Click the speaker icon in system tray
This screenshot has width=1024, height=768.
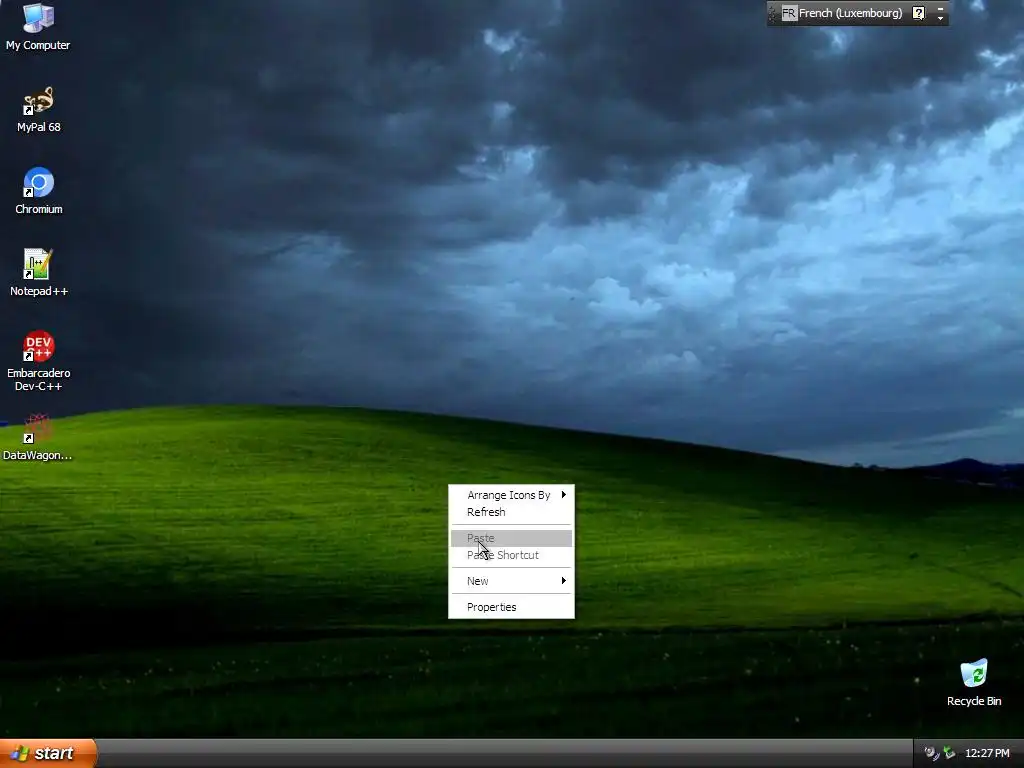931,753
